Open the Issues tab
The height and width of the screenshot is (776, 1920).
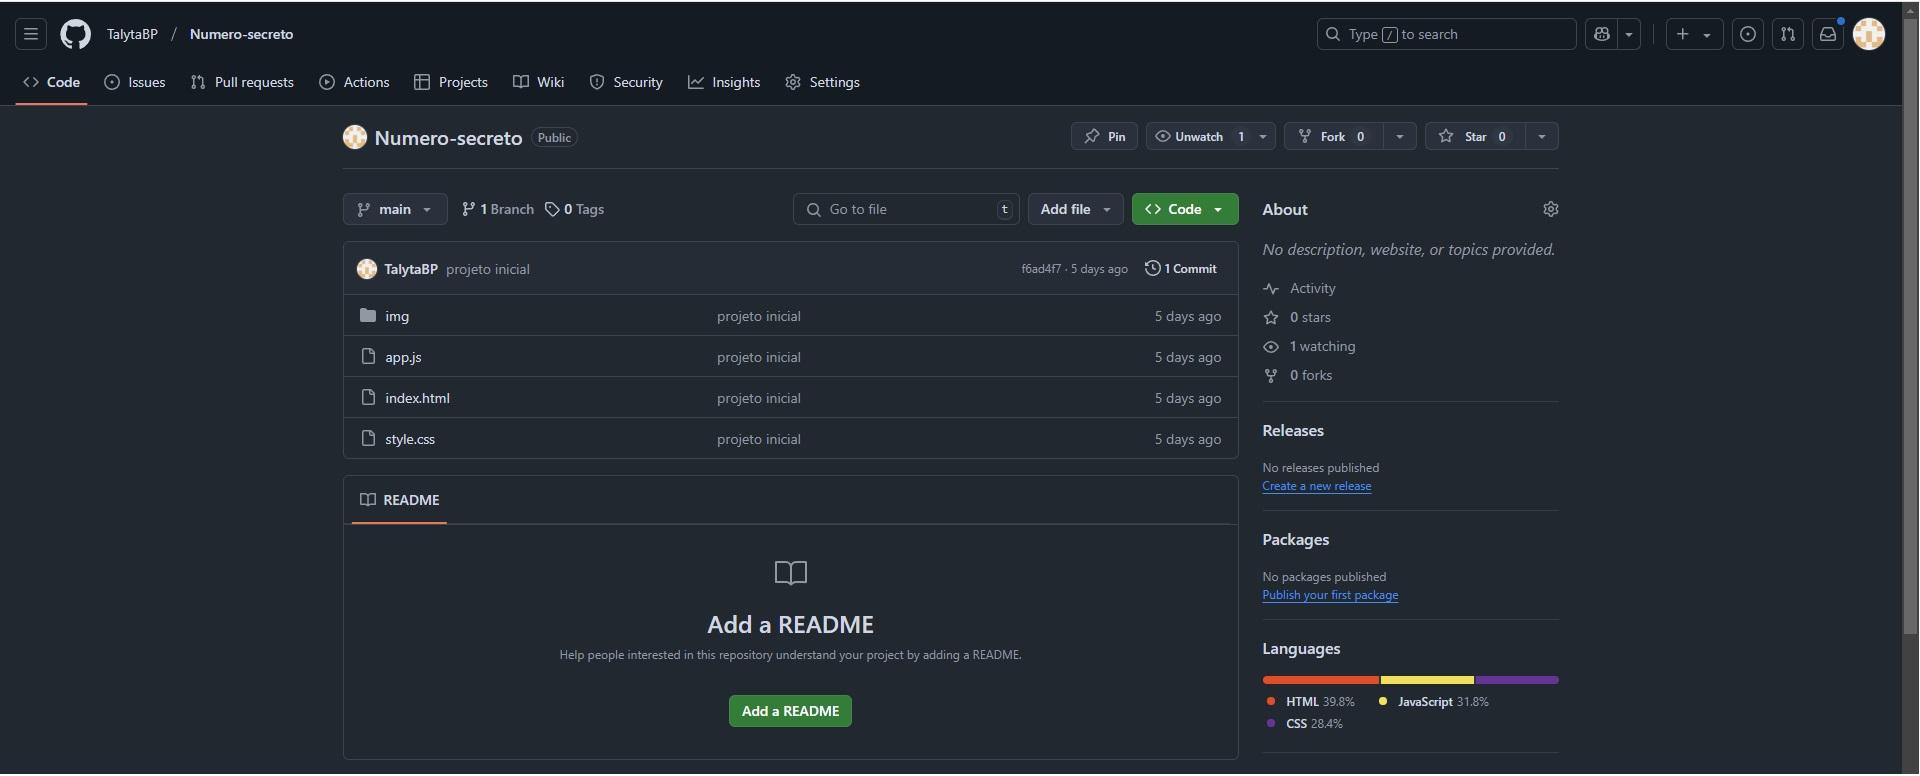[135, 82]
